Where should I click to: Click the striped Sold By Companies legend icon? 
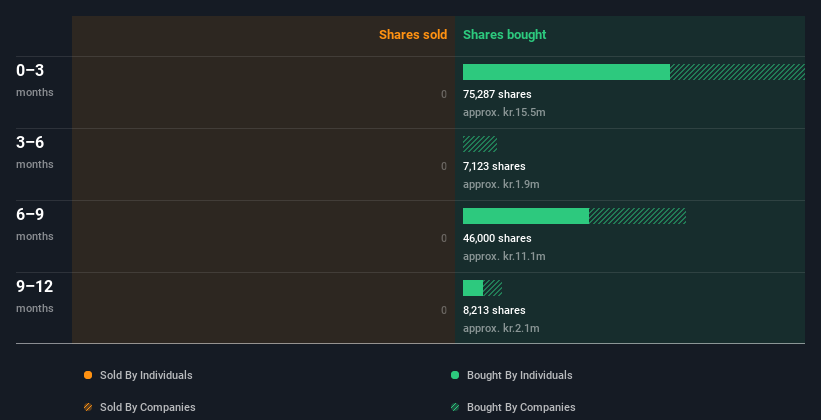click(x=88, y=407)
